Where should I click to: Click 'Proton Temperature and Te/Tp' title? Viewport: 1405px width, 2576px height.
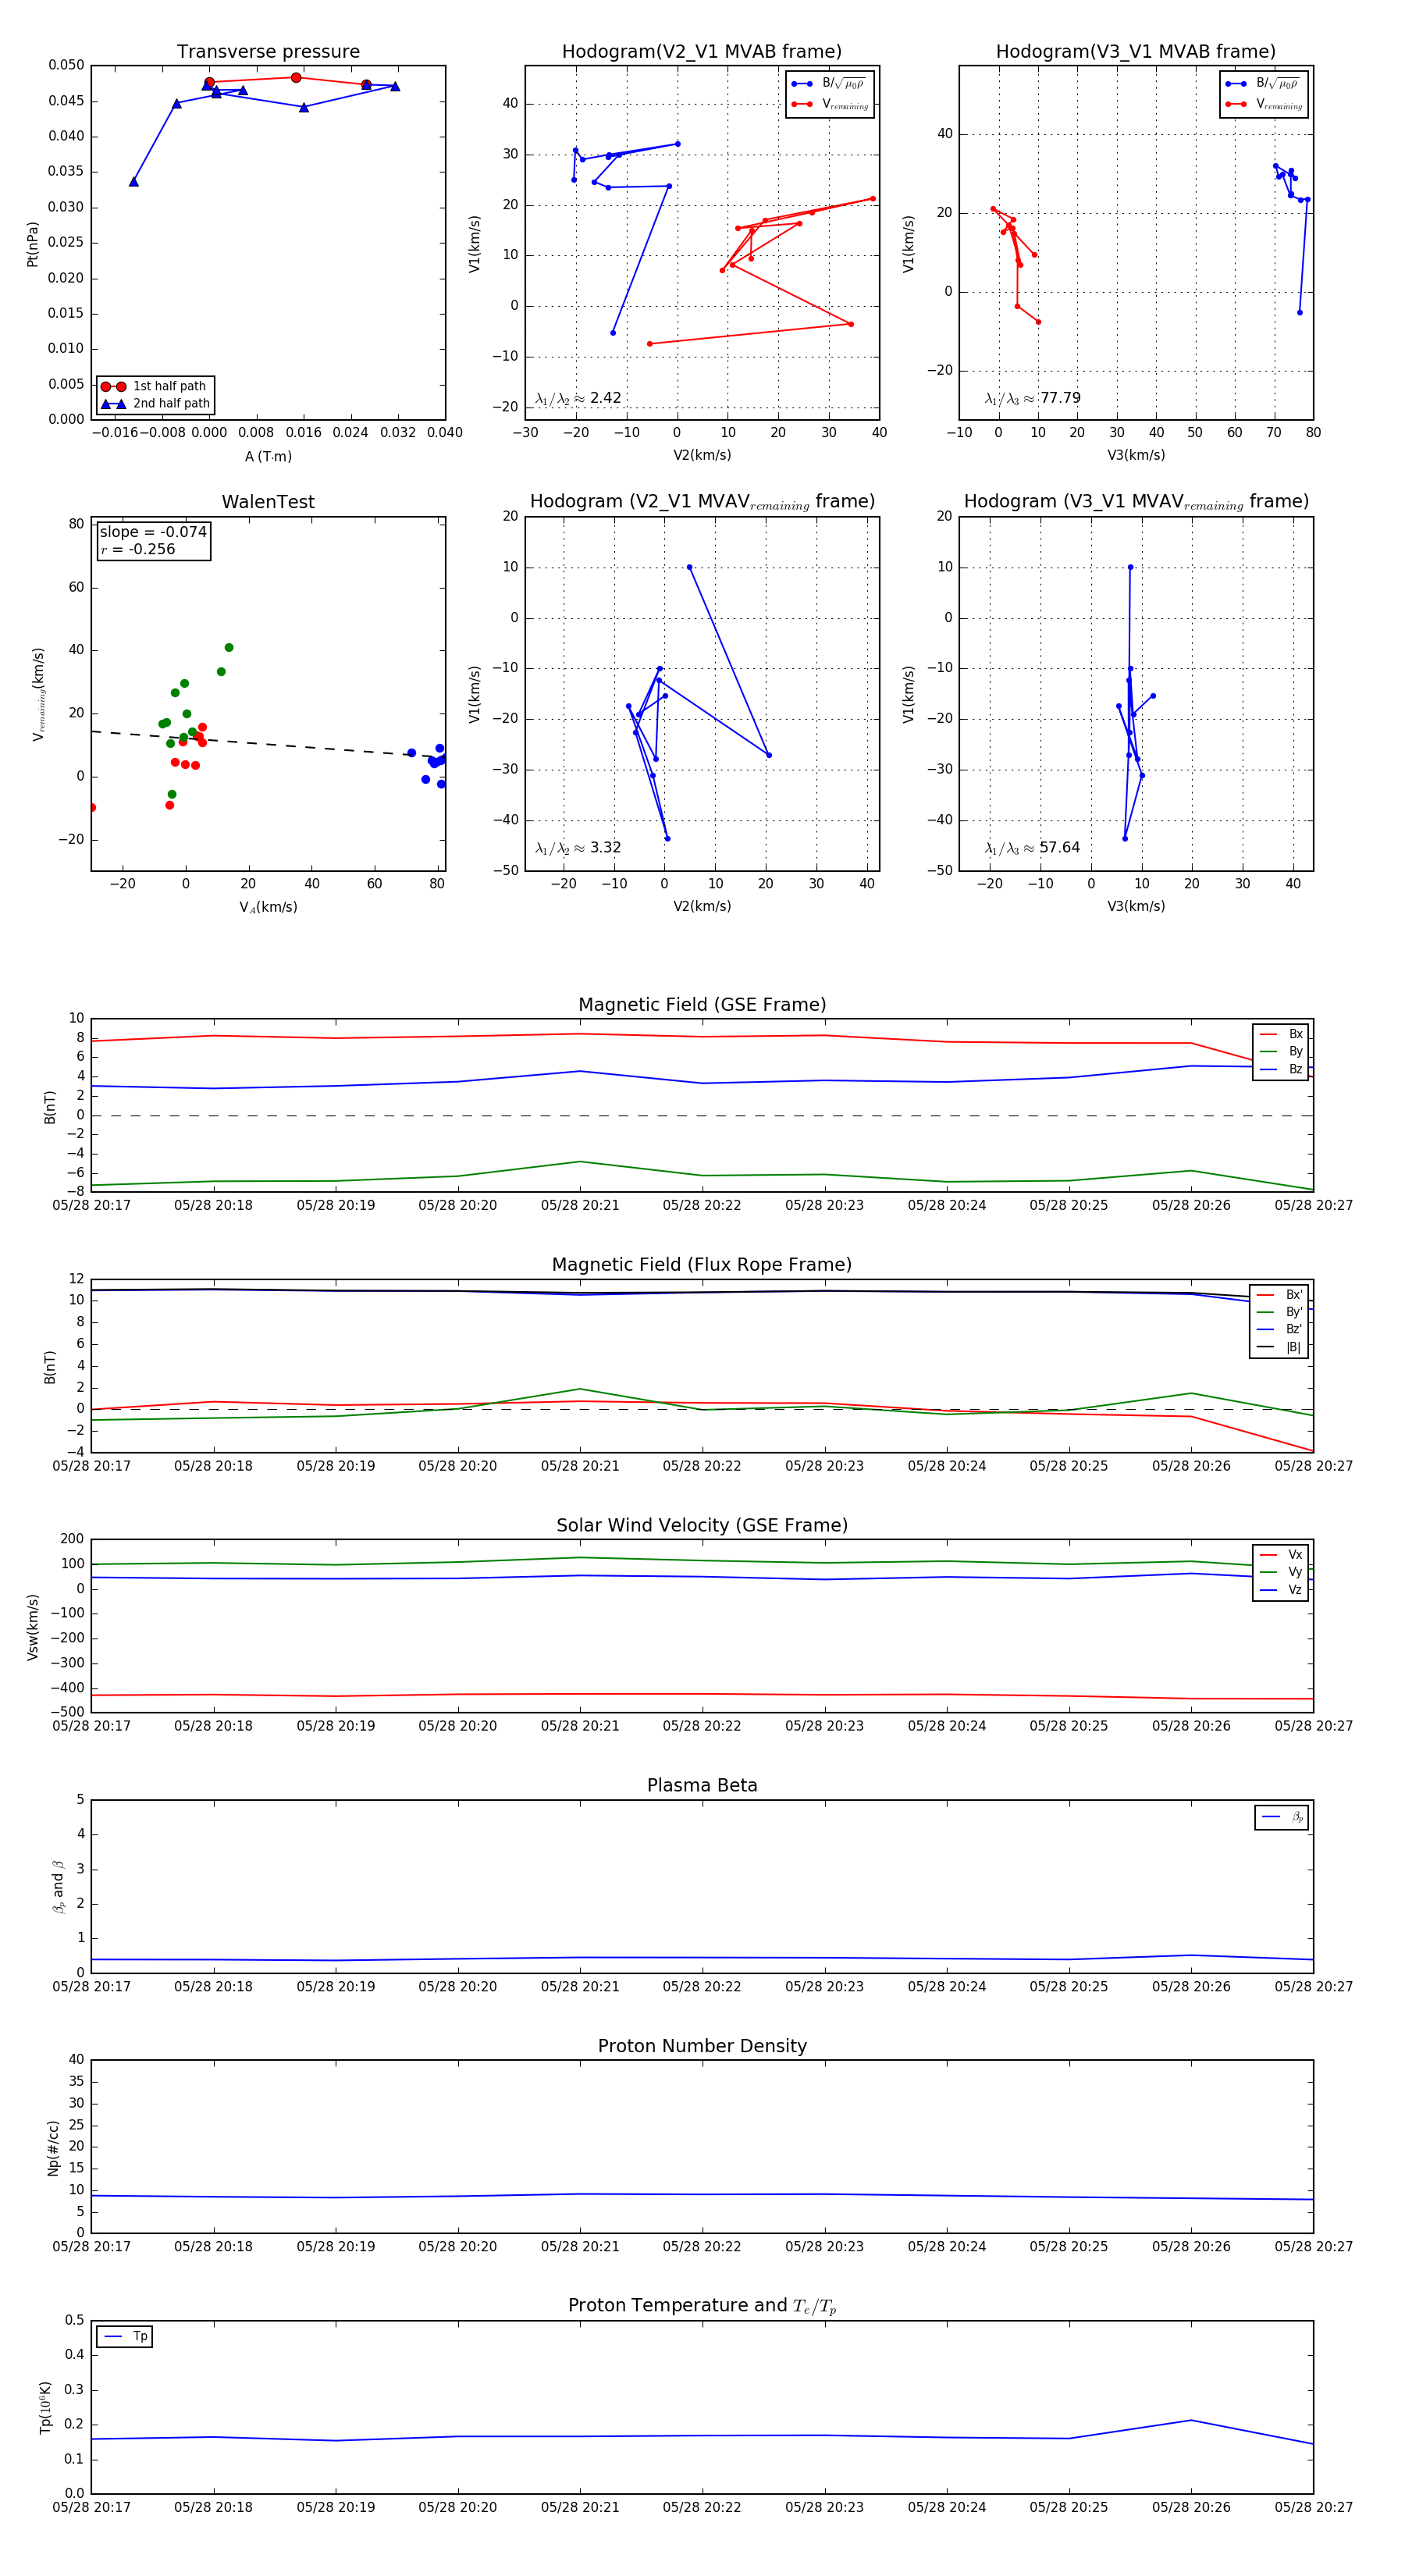[x=702, y=2306]
